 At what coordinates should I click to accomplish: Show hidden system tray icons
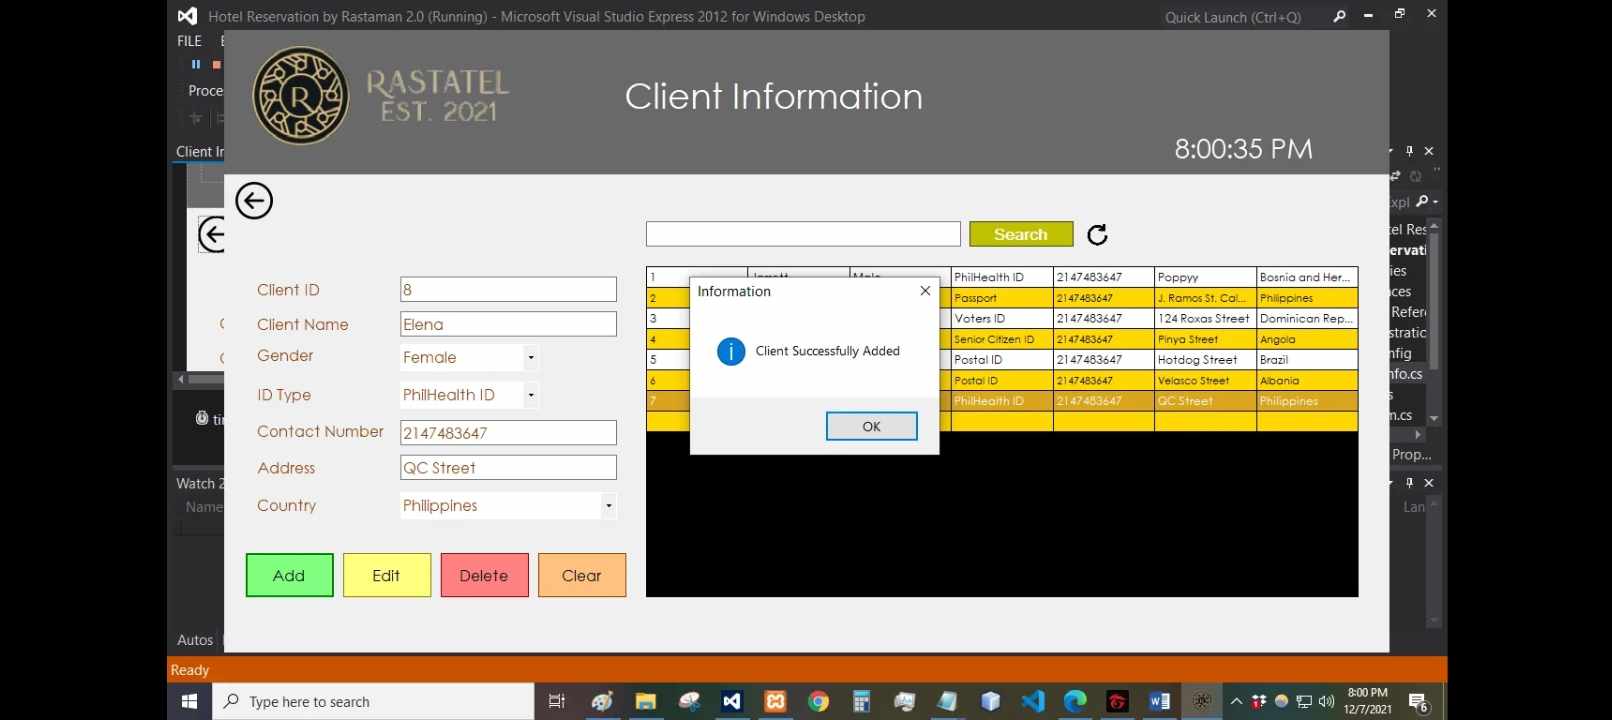pos(1236,702)
